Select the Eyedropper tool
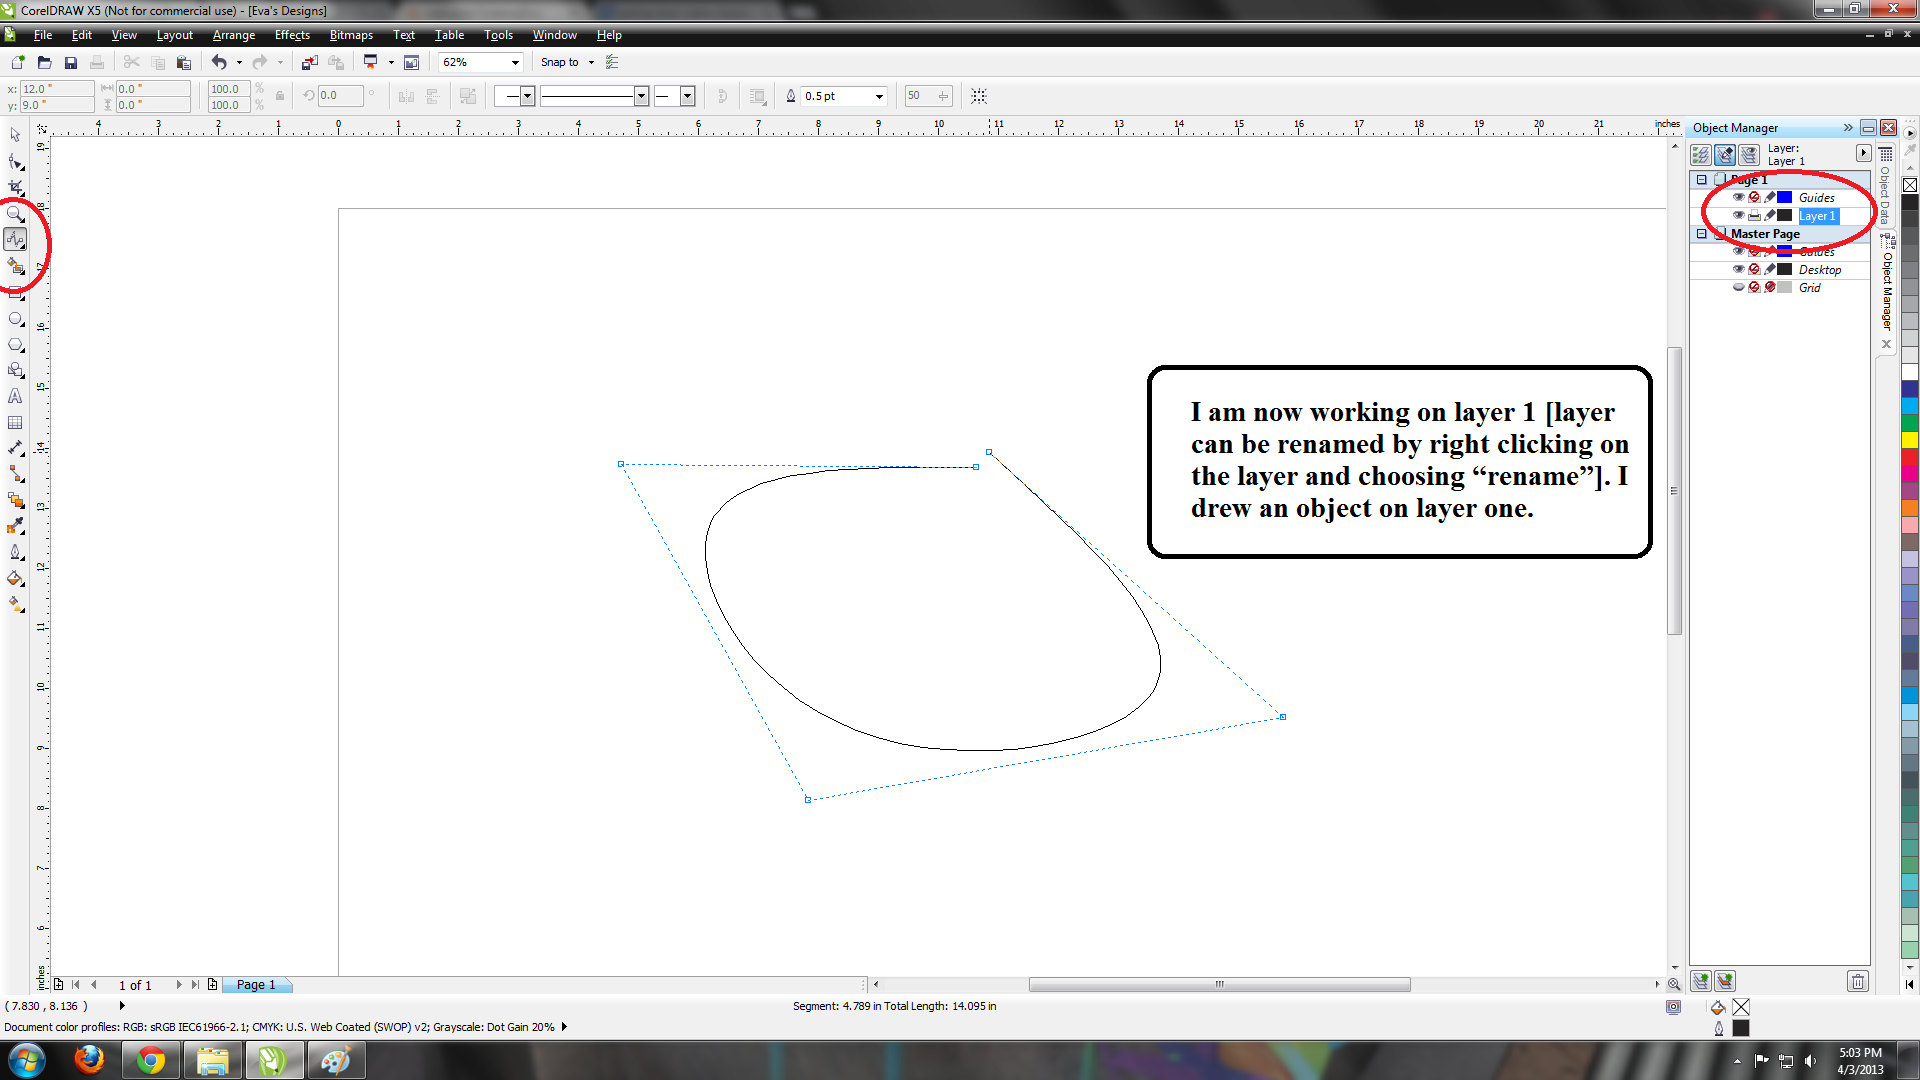The width and height of the screenshot is (1920, 1080). (x=15, y=525)
